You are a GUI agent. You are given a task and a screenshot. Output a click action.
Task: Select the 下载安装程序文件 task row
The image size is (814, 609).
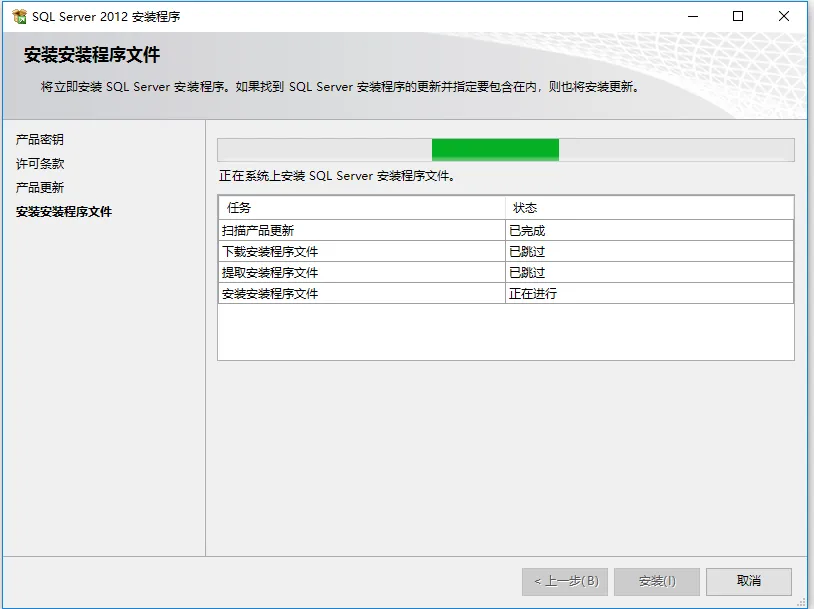(270, 252)
